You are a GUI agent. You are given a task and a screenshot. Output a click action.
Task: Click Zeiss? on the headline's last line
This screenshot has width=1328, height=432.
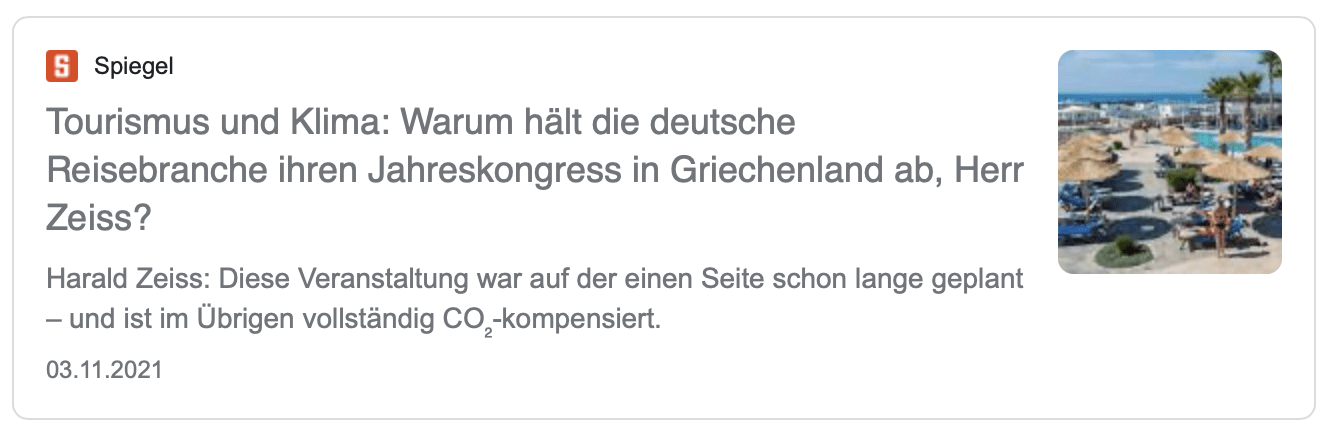pos(97,216)
